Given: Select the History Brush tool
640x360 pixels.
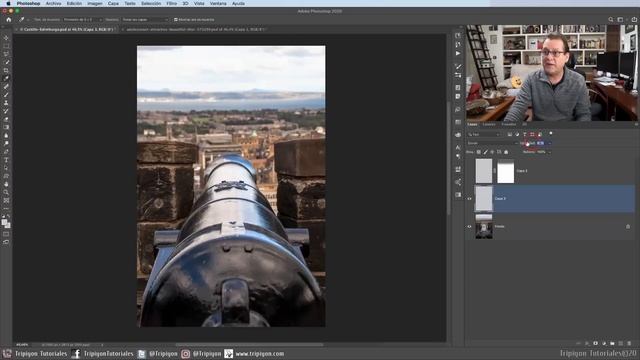Looking at the screenshot, I should [6, 111].
